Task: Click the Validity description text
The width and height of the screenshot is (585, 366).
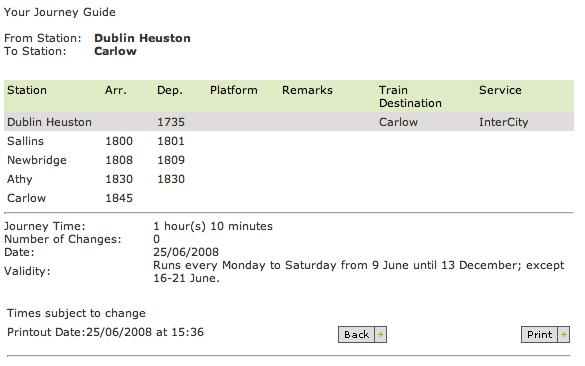Action: 359,271
